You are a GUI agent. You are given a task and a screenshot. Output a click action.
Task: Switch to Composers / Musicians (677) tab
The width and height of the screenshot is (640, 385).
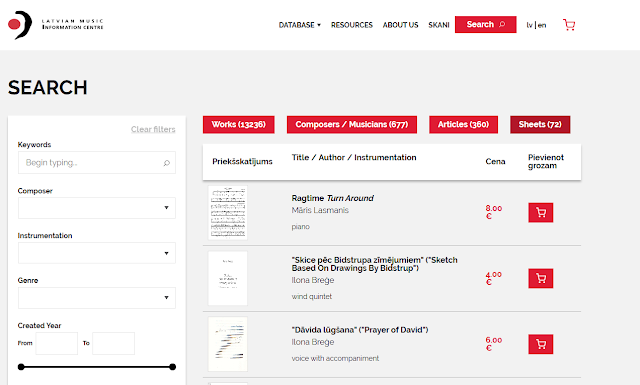352,125
